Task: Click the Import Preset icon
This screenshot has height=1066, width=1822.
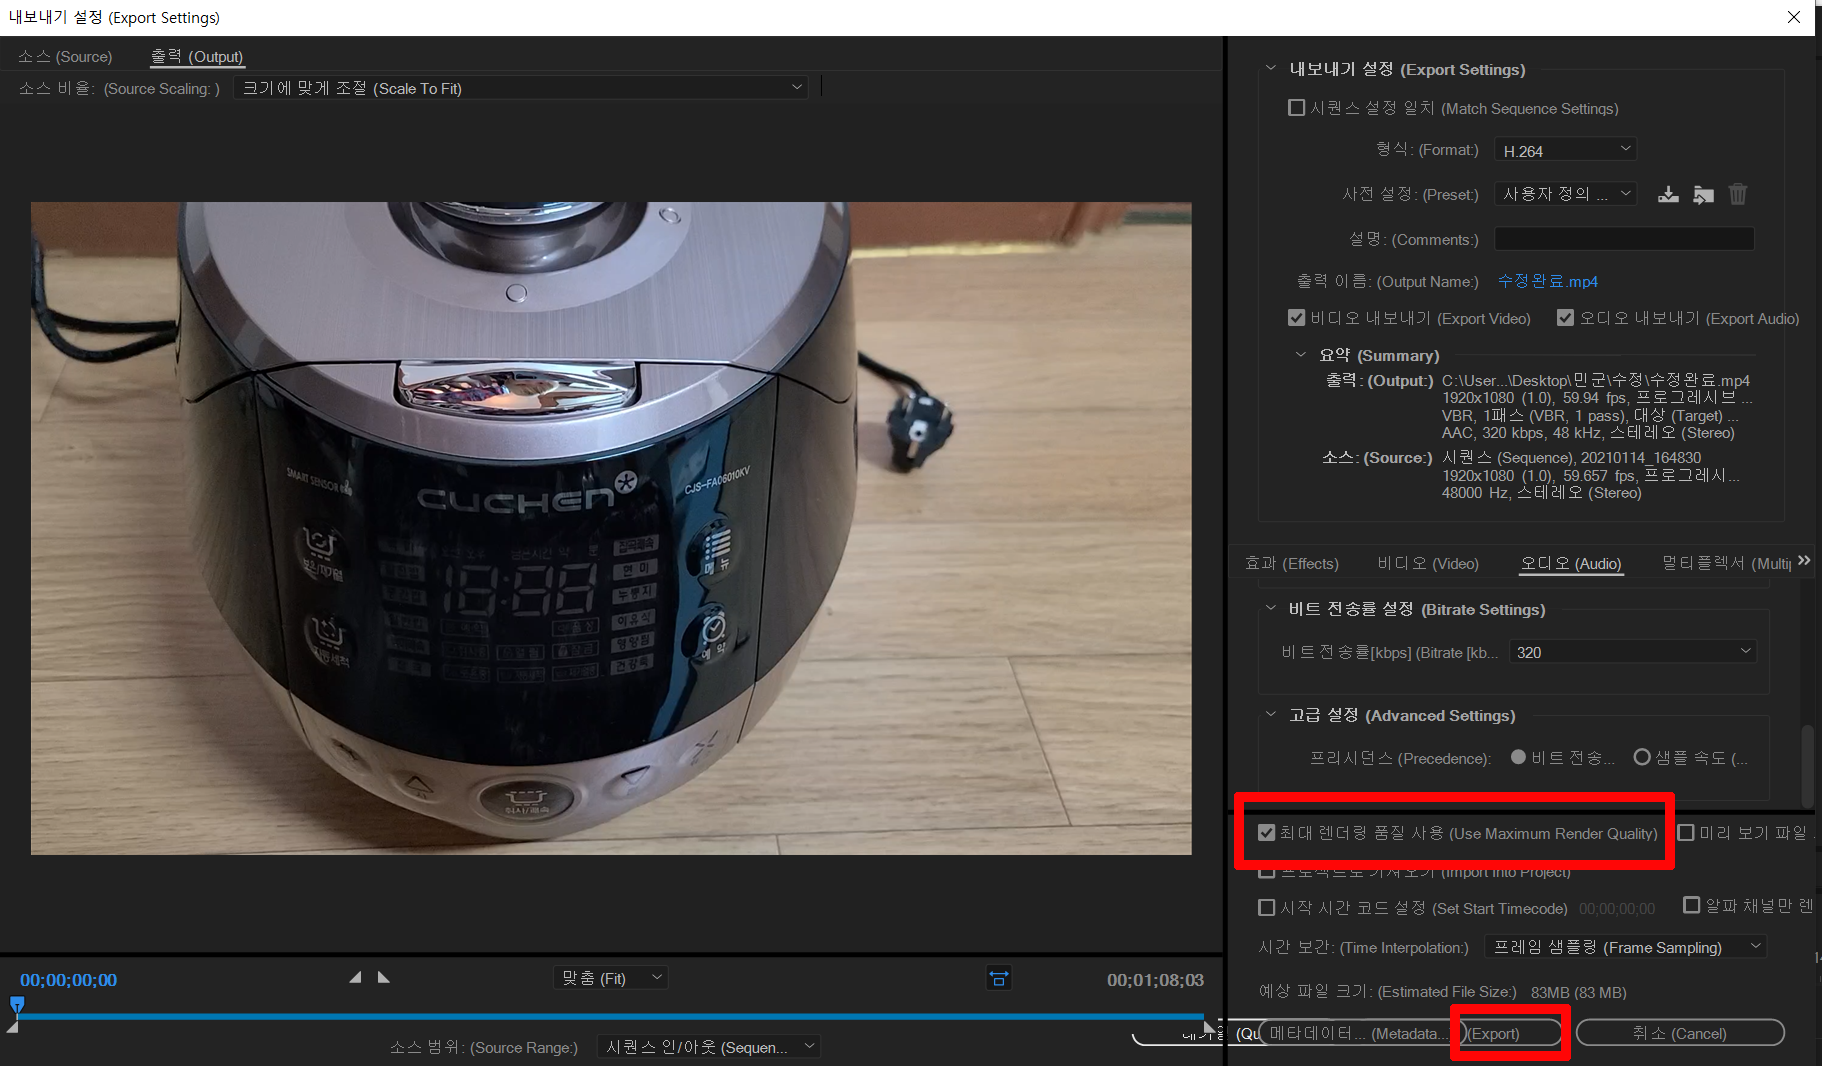Action: (x=1704, y=194)
